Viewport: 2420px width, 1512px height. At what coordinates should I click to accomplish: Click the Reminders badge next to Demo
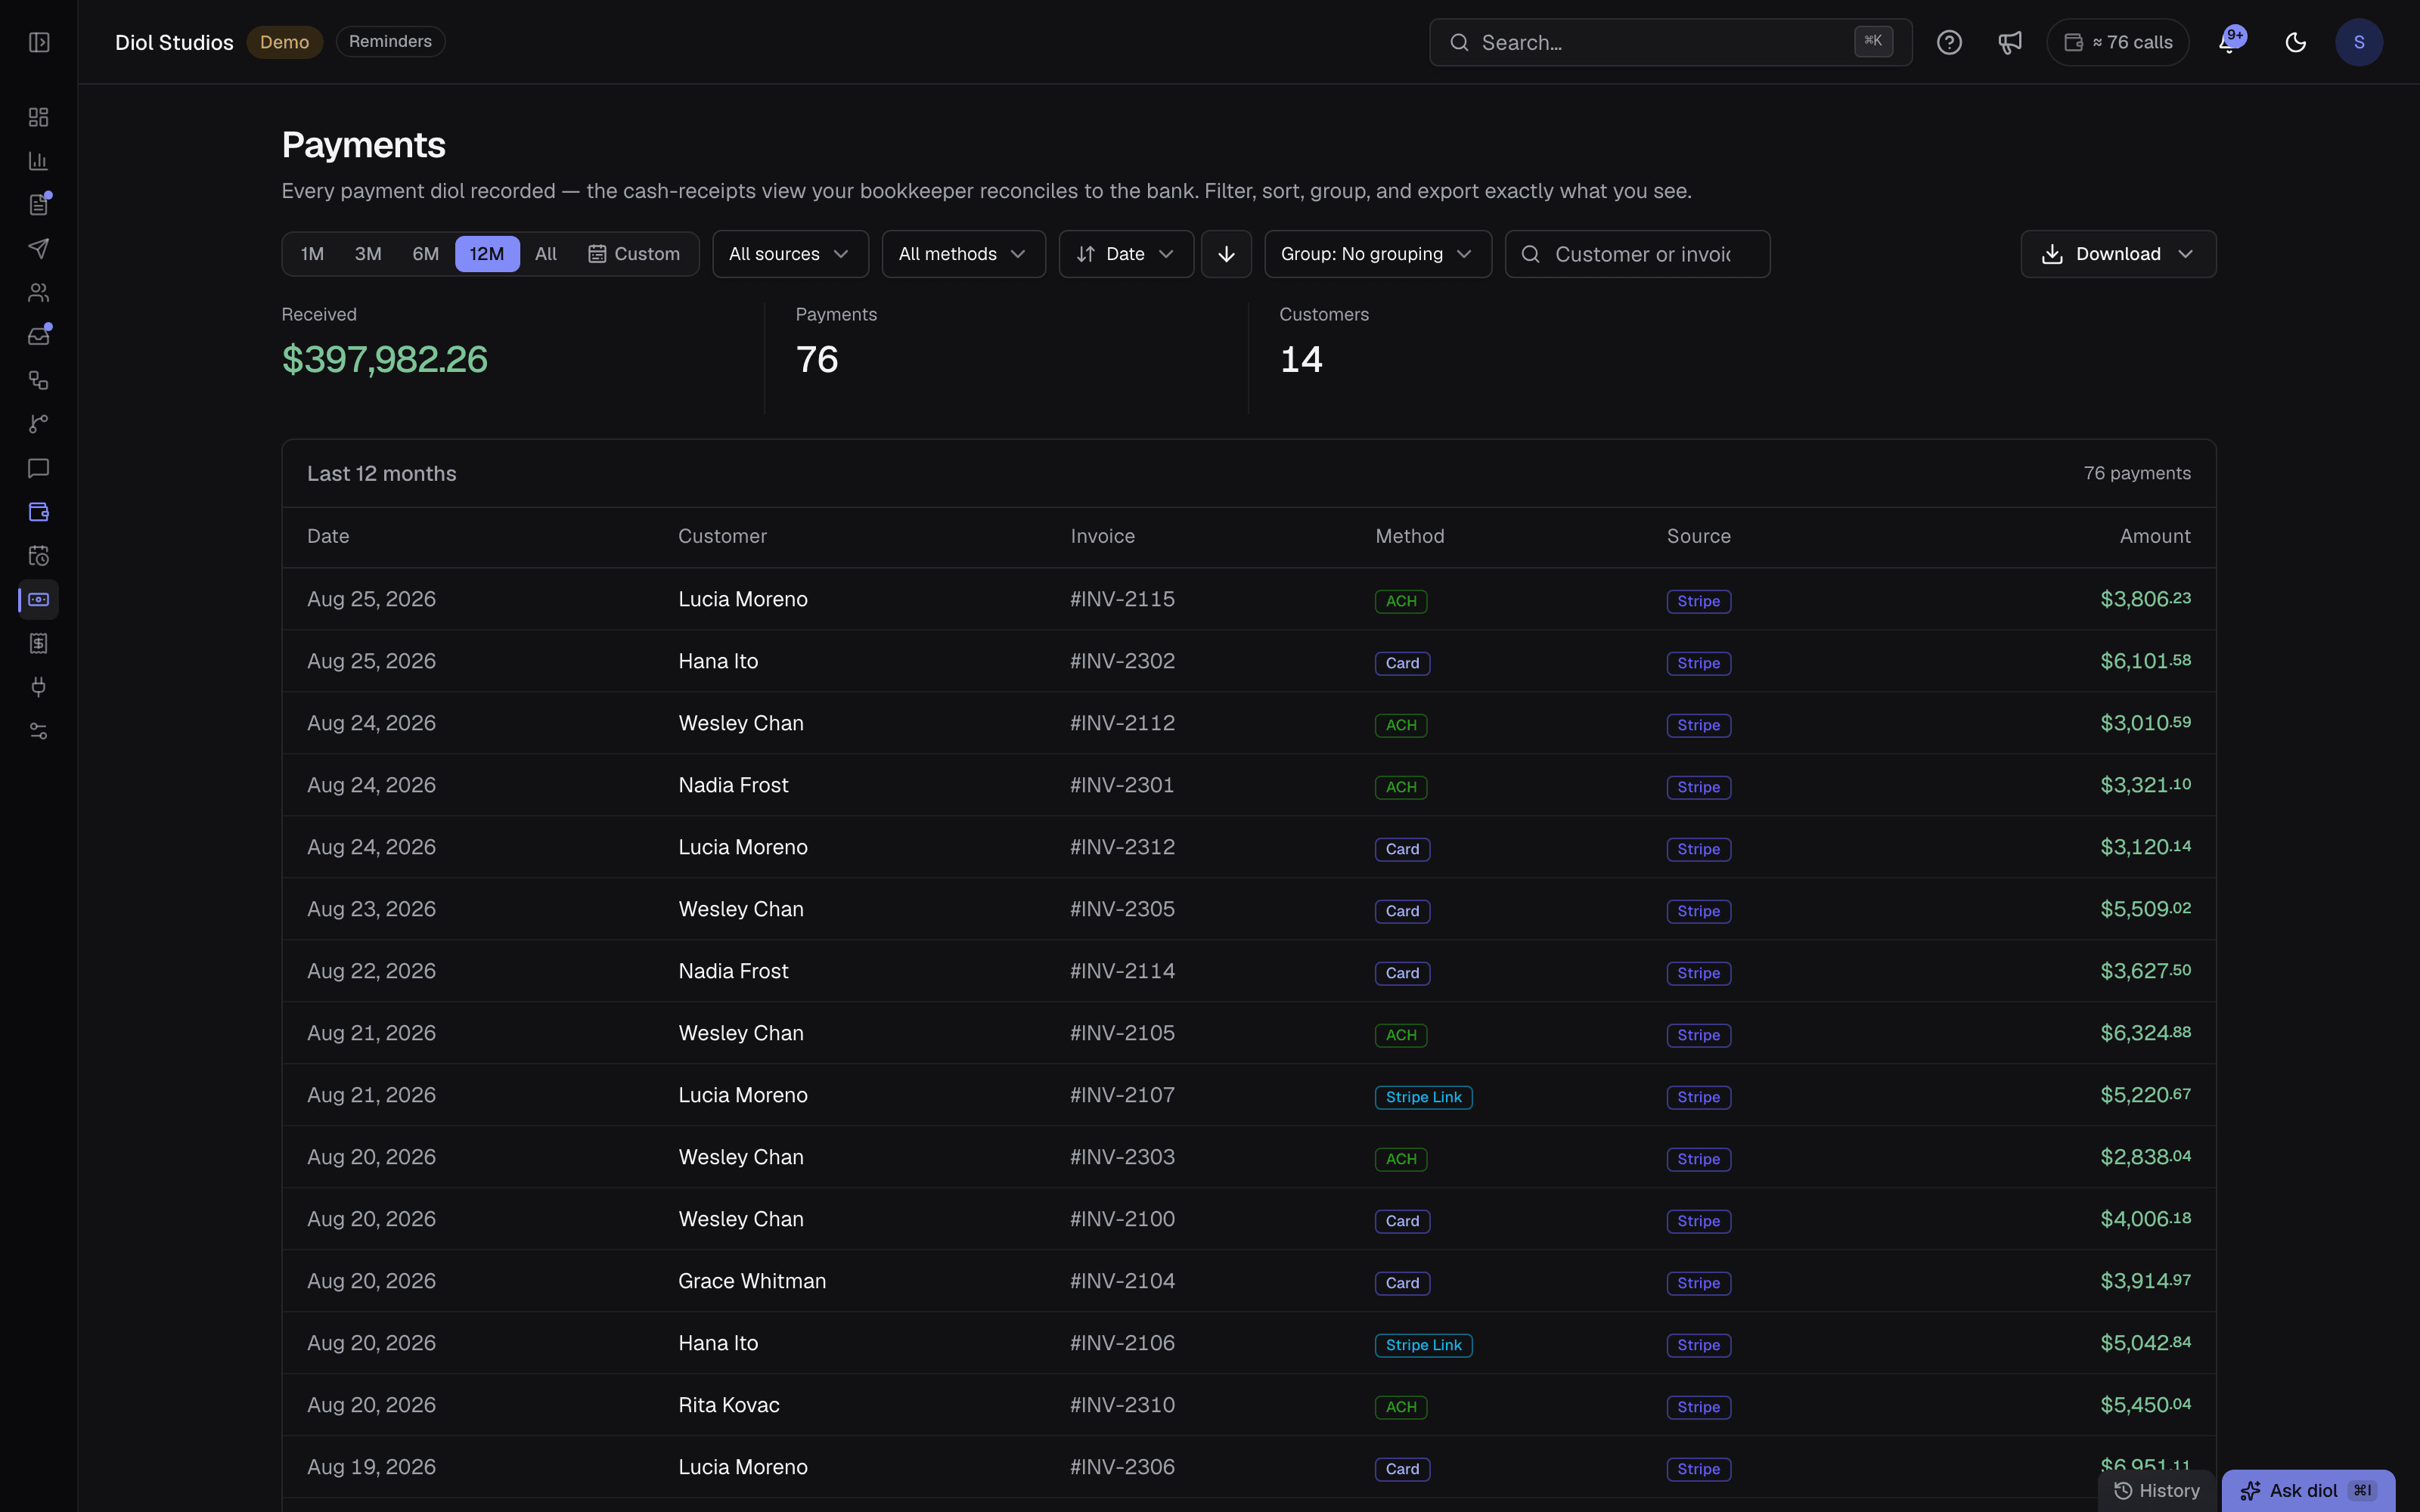[x=390, y=41]
